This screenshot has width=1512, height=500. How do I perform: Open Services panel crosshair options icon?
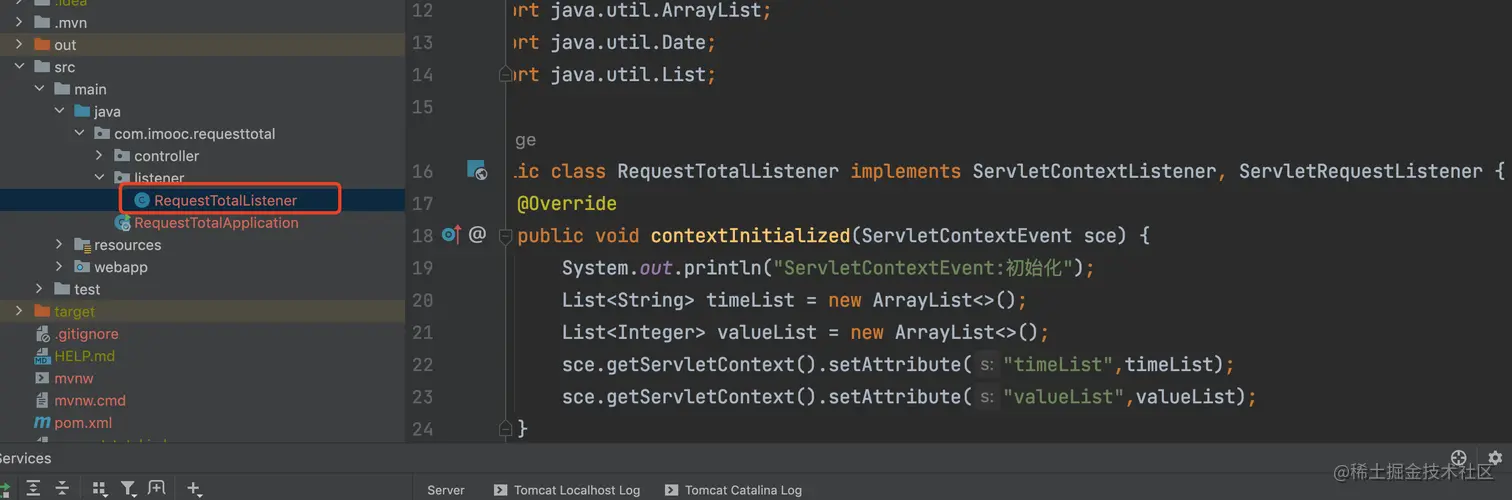coord(1459,458)
